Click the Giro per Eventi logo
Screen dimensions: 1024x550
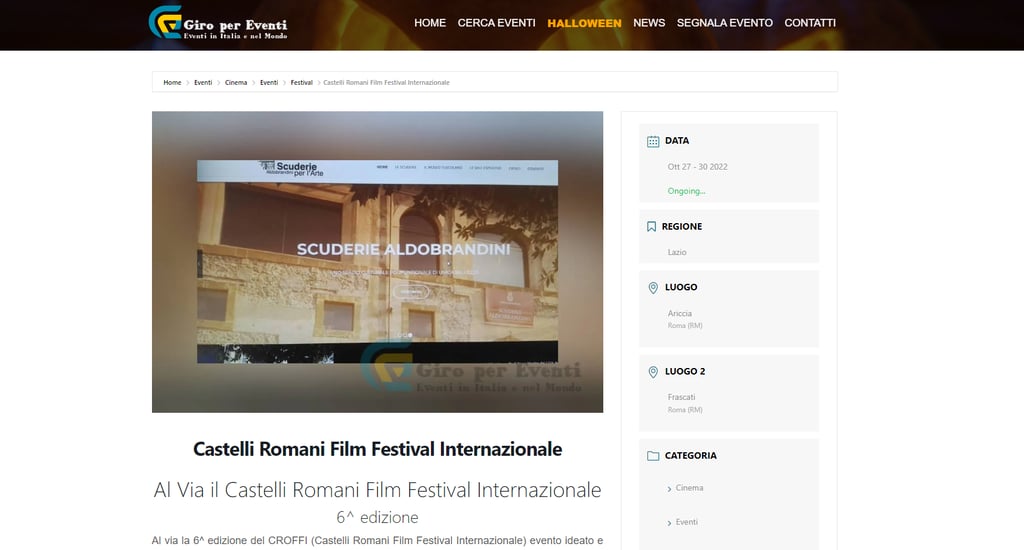coord(218,23)
